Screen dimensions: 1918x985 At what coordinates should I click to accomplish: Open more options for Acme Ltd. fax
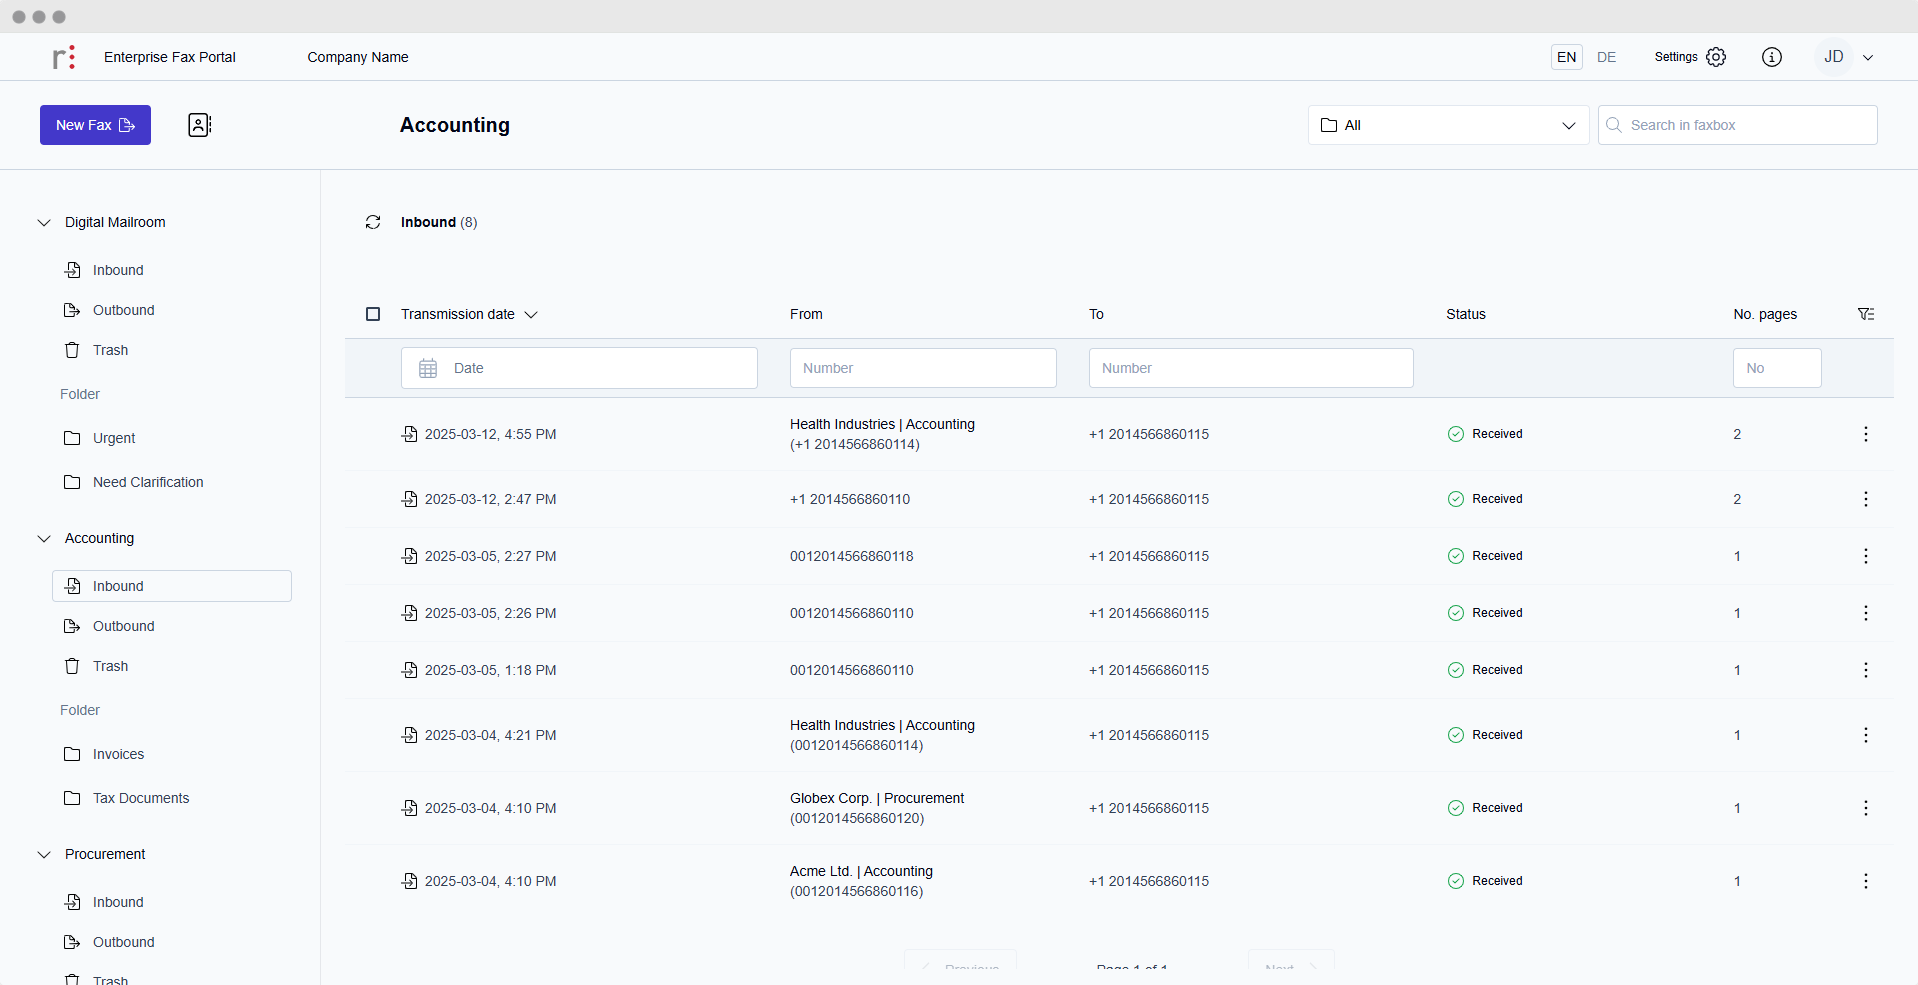[x=1866, y=881]
